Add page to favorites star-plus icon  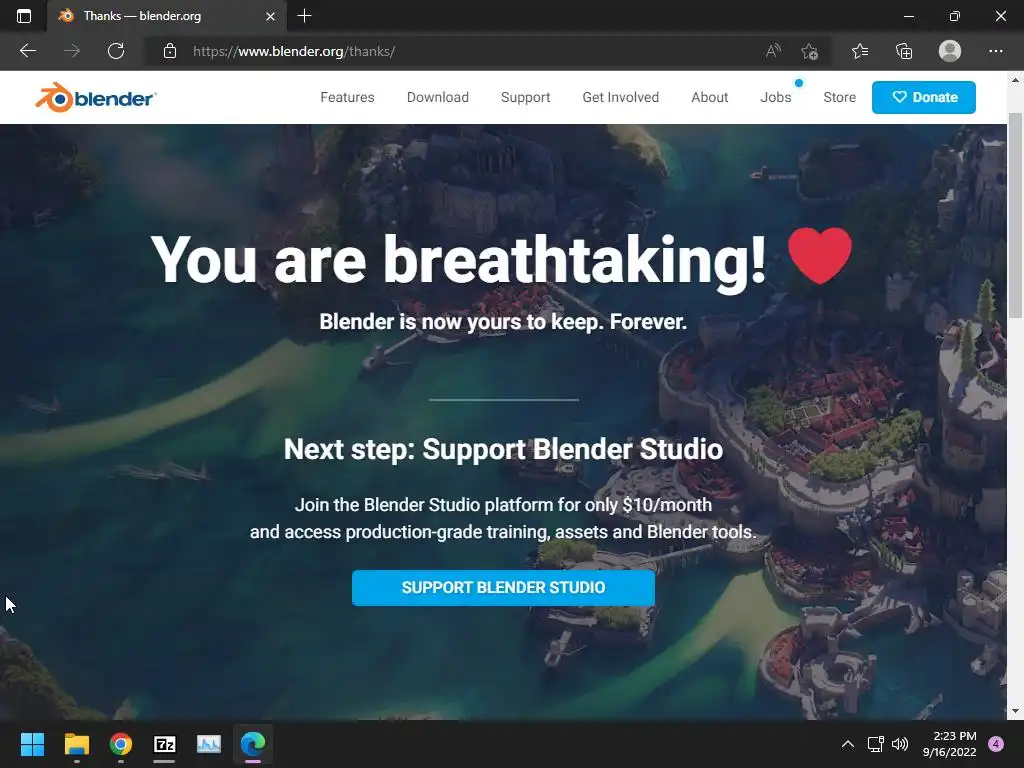pyautogui.click(x=809, y=51)
